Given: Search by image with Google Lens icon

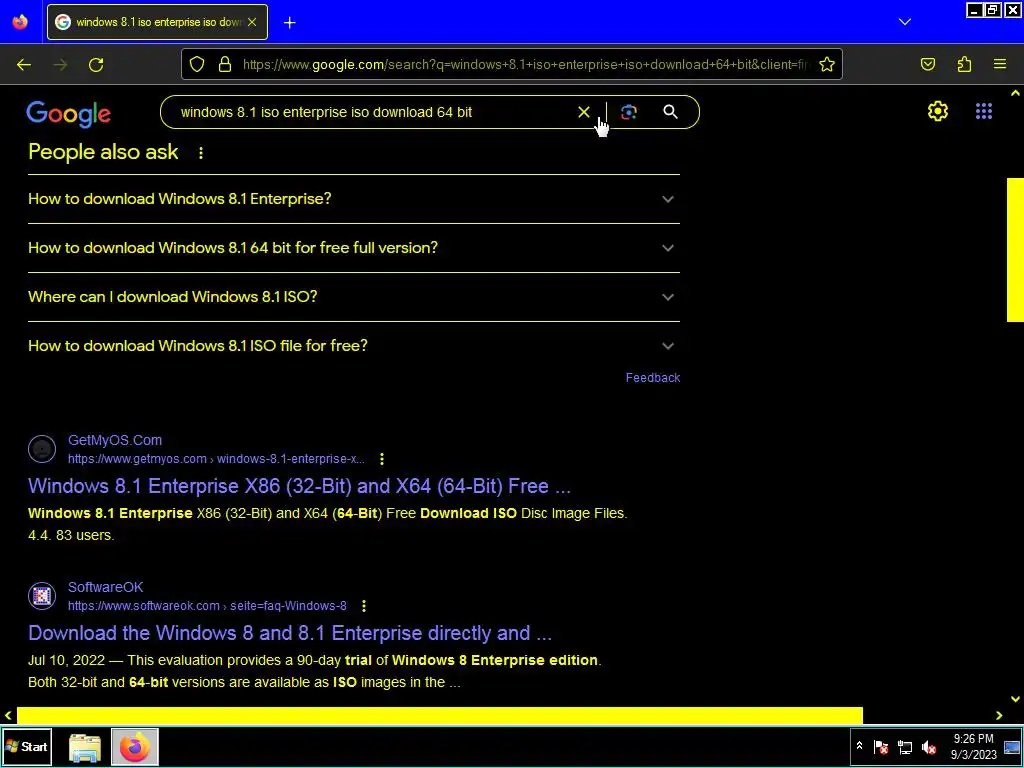Looking at the screenshot, I should [628, 112].
